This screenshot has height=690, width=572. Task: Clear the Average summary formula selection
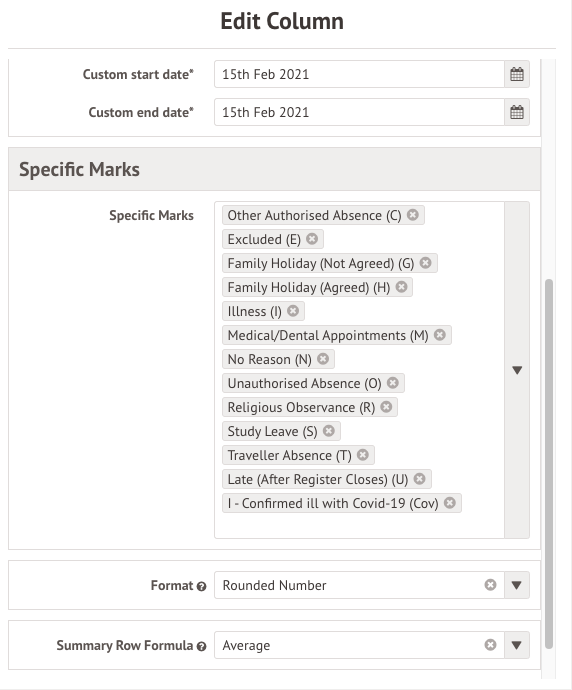pyautogui.click(x=490, y=645)
